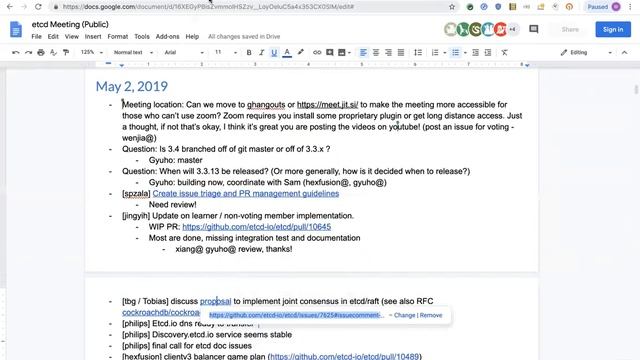Viewport: 640px width, 360px height.
Task: Open zoom level dropdown 125%
Action: coord(91,52)
